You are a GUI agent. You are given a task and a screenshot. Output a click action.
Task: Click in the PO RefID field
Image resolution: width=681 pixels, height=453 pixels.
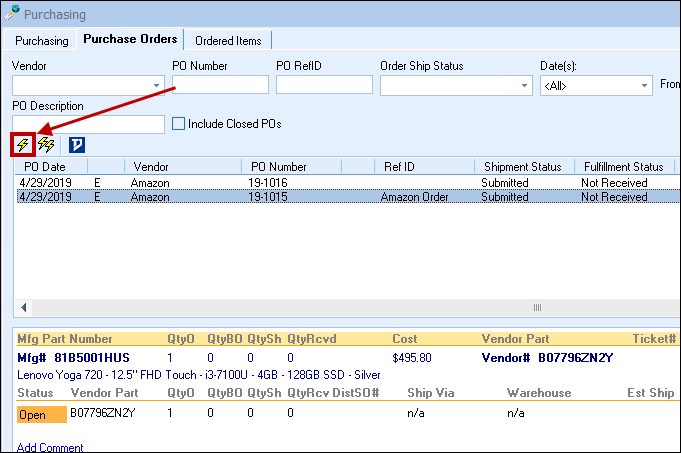[x=324, y=85]
